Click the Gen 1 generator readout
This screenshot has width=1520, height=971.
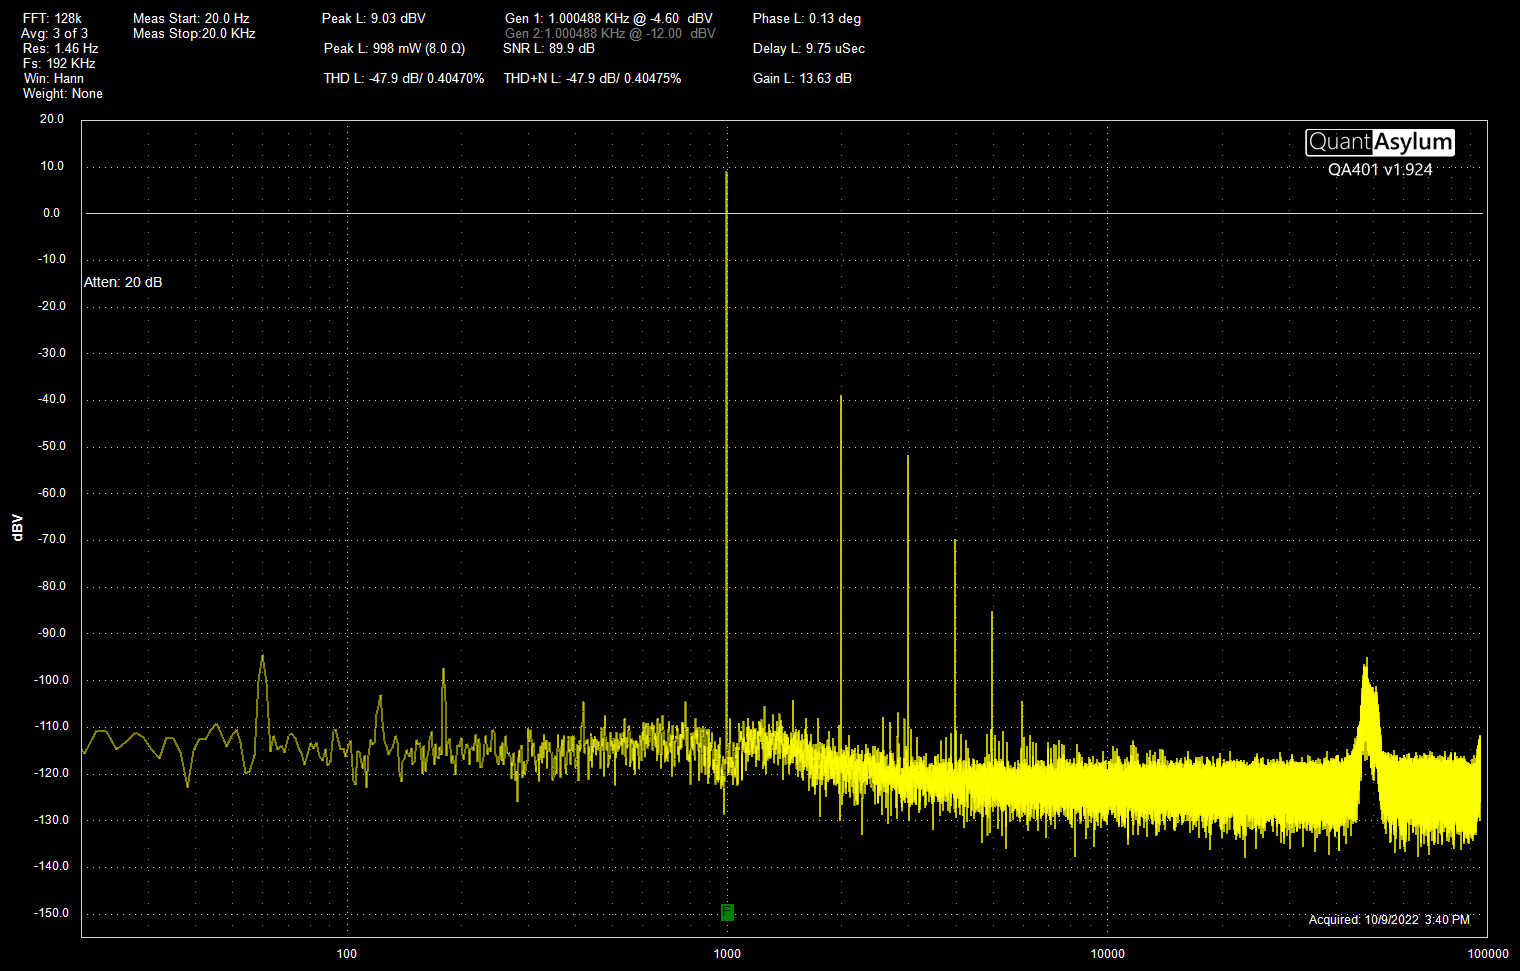pyautogui.click(x=609, y=19)
